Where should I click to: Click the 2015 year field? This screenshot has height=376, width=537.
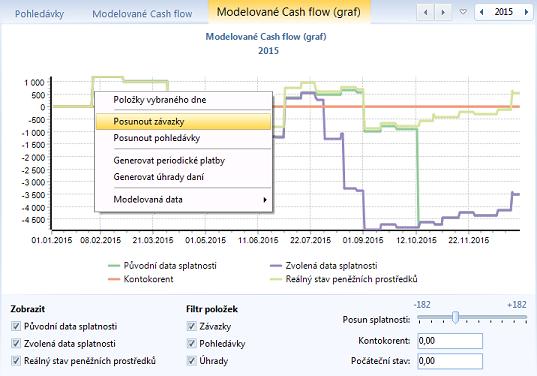(x=503, y=12)
